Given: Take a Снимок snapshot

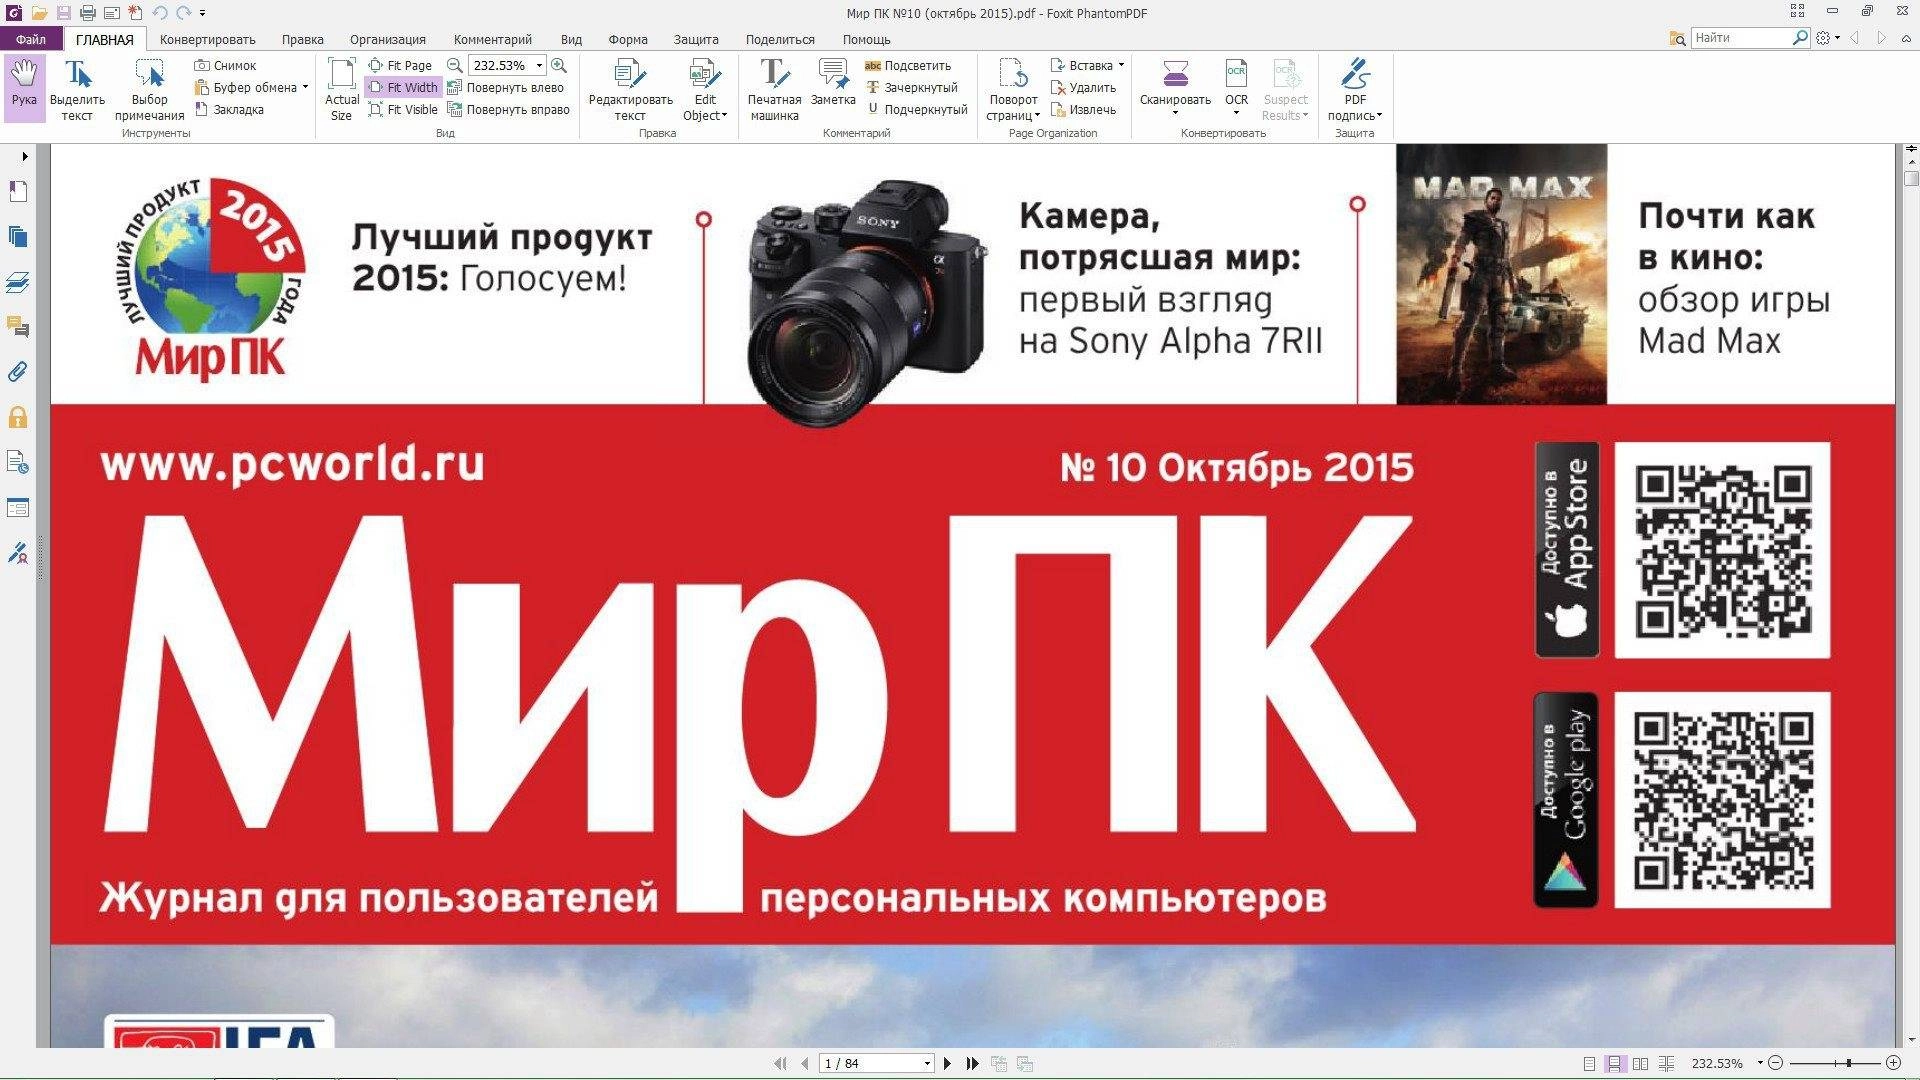Looking at the screenshot, I should point(226,65).
